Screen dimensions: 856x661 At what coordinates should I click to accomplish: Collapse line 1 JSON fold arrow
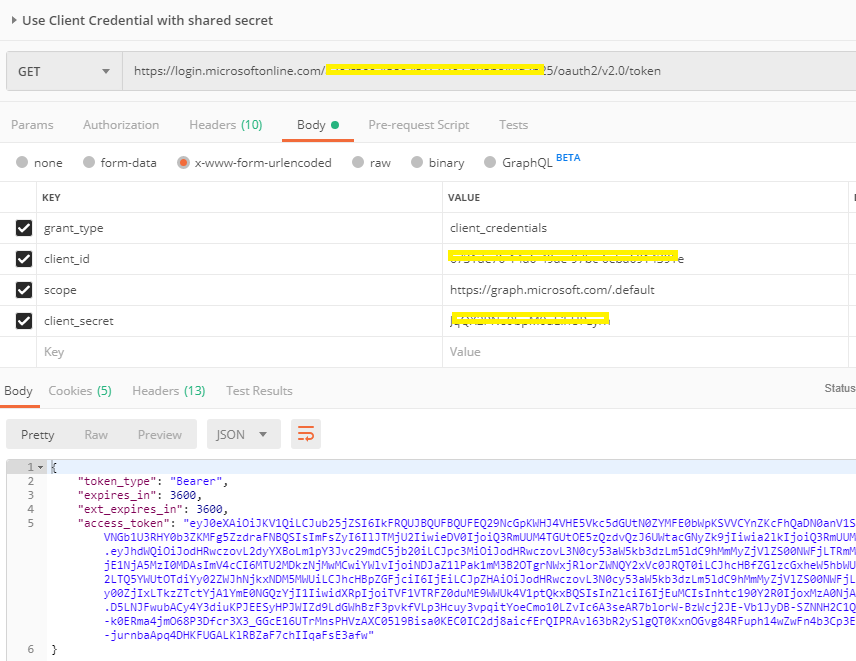pyautogui.click(x=40, y=467)
